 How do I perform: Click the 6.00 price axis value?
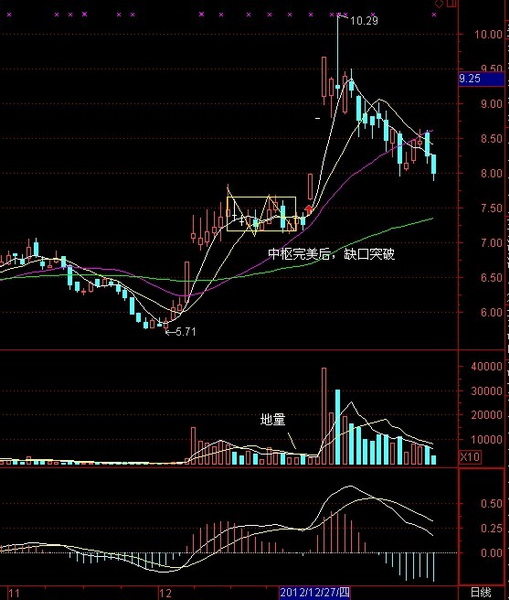(491, 312)
